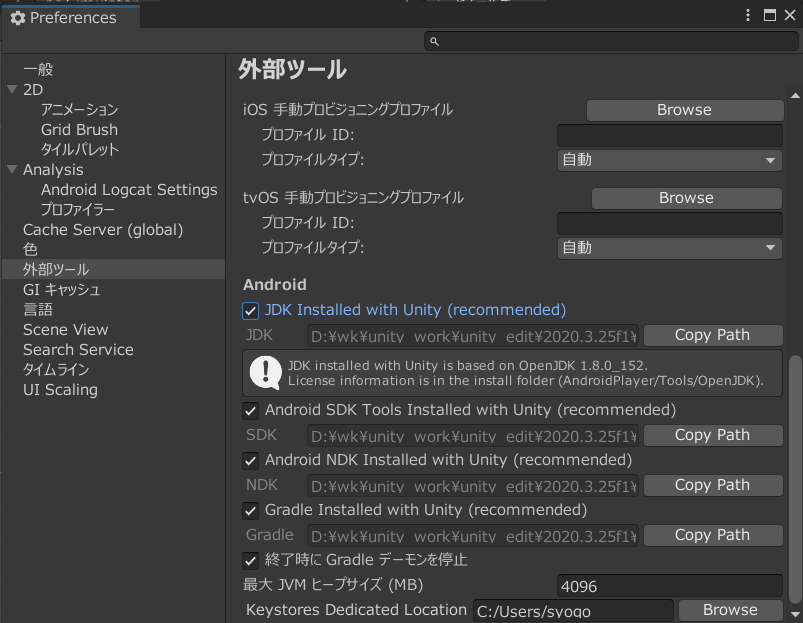
Task: Toggle Gradle Installed with Unity checkbox
Action: point(250,510)
